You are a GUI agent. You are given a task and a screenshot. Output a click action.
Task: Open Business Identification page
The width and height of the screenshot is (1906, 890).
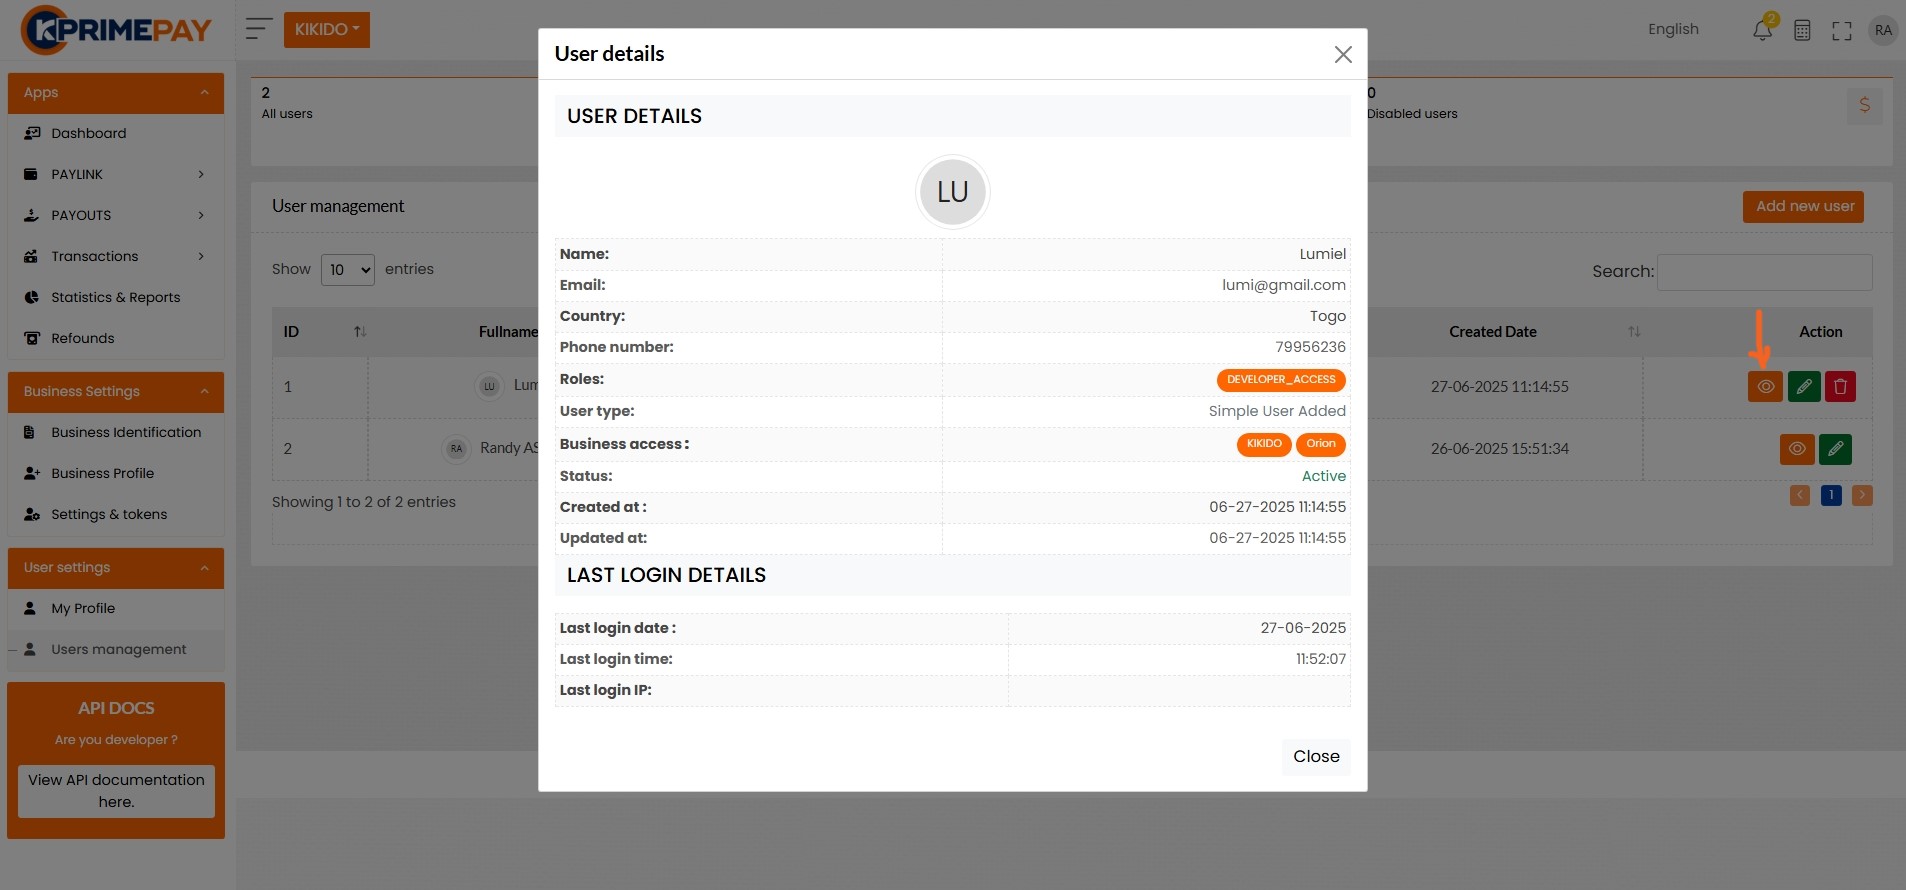tap(116, 432)
